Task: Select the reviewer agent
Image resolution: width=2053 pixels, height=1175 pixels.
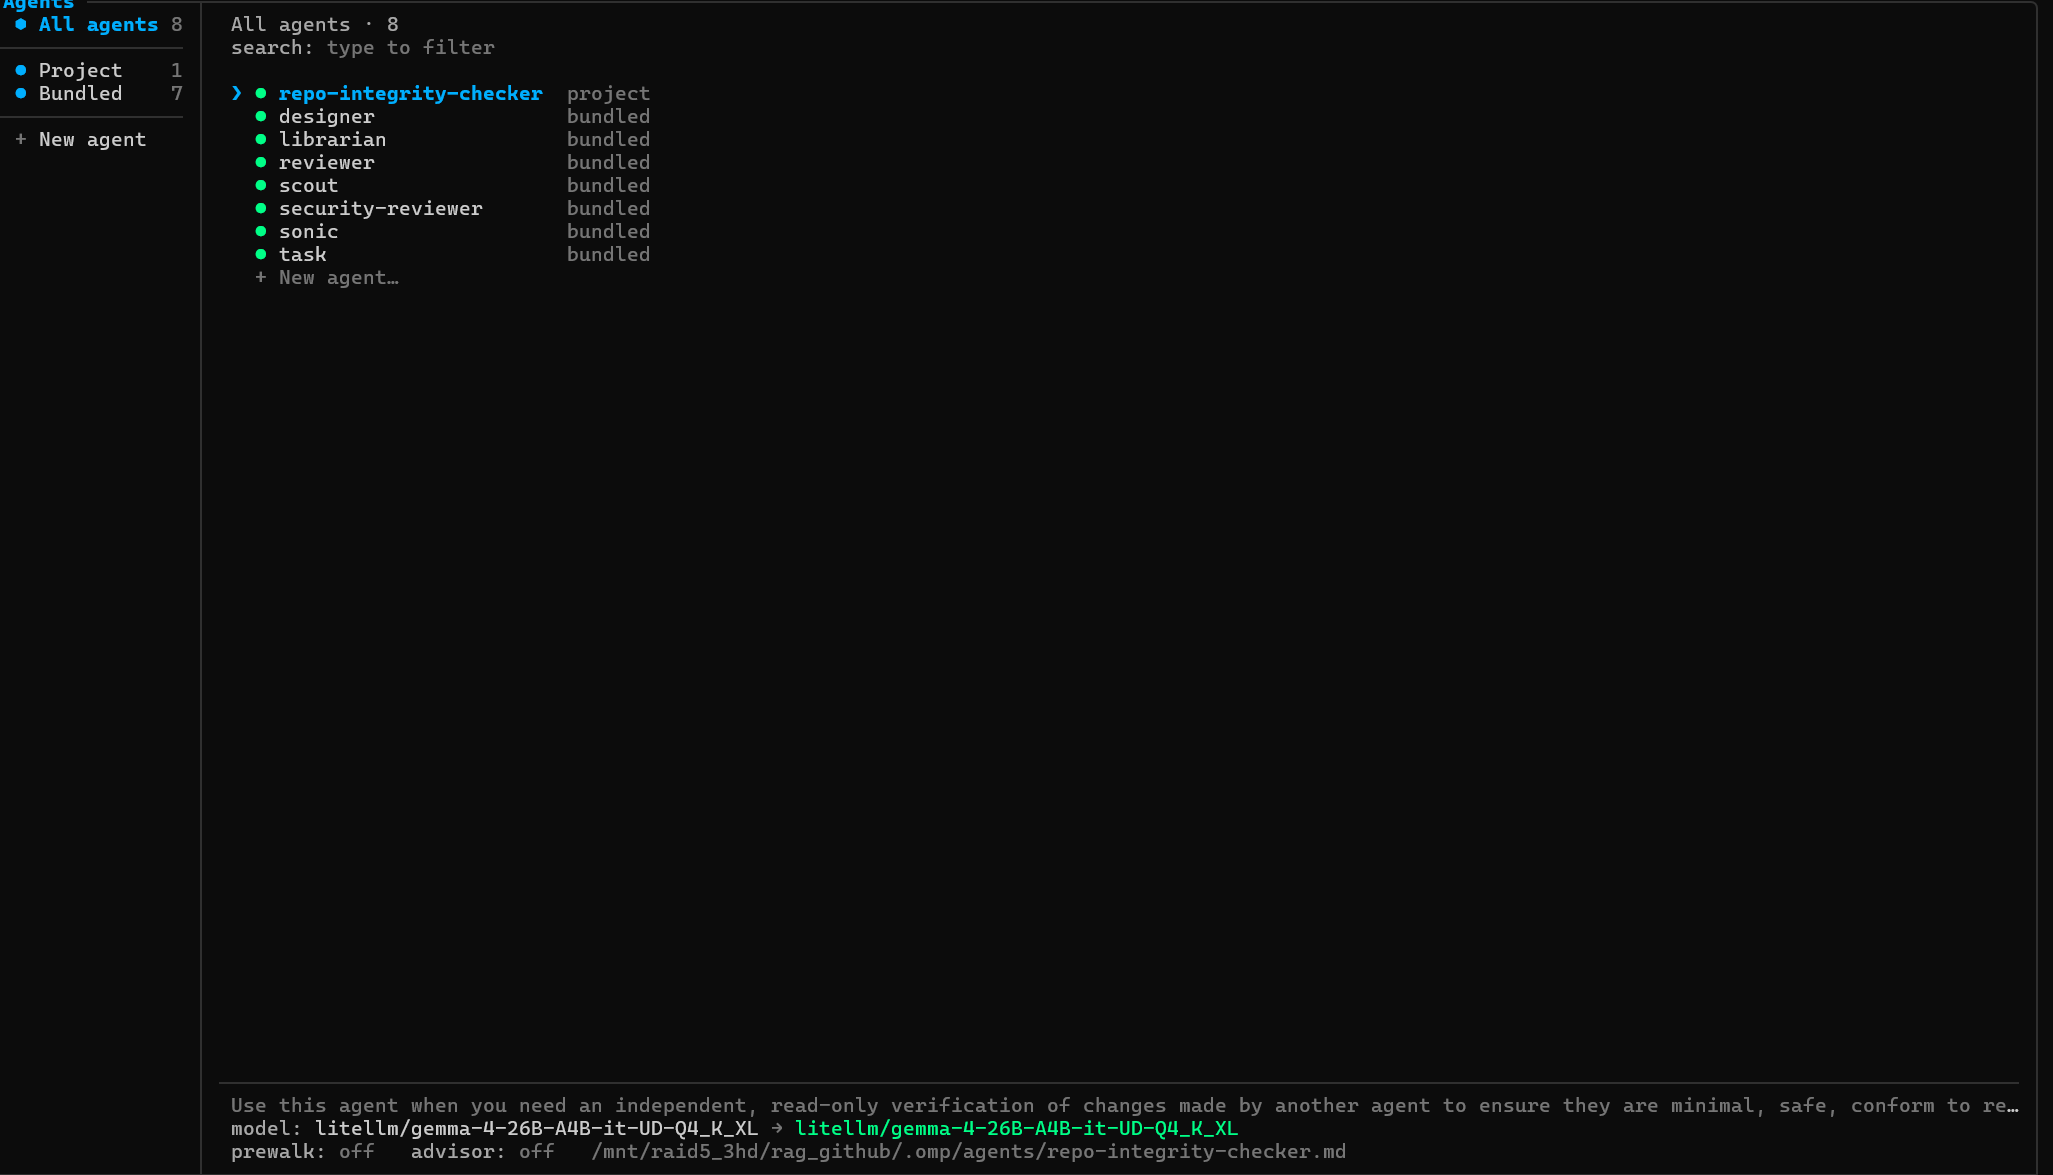Action: click(327, 162)
